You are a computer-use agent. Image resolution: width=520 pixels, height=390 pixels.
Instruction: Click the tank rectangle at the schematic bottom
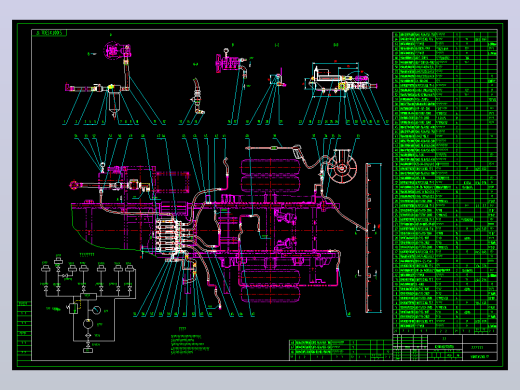coord(88,350)
